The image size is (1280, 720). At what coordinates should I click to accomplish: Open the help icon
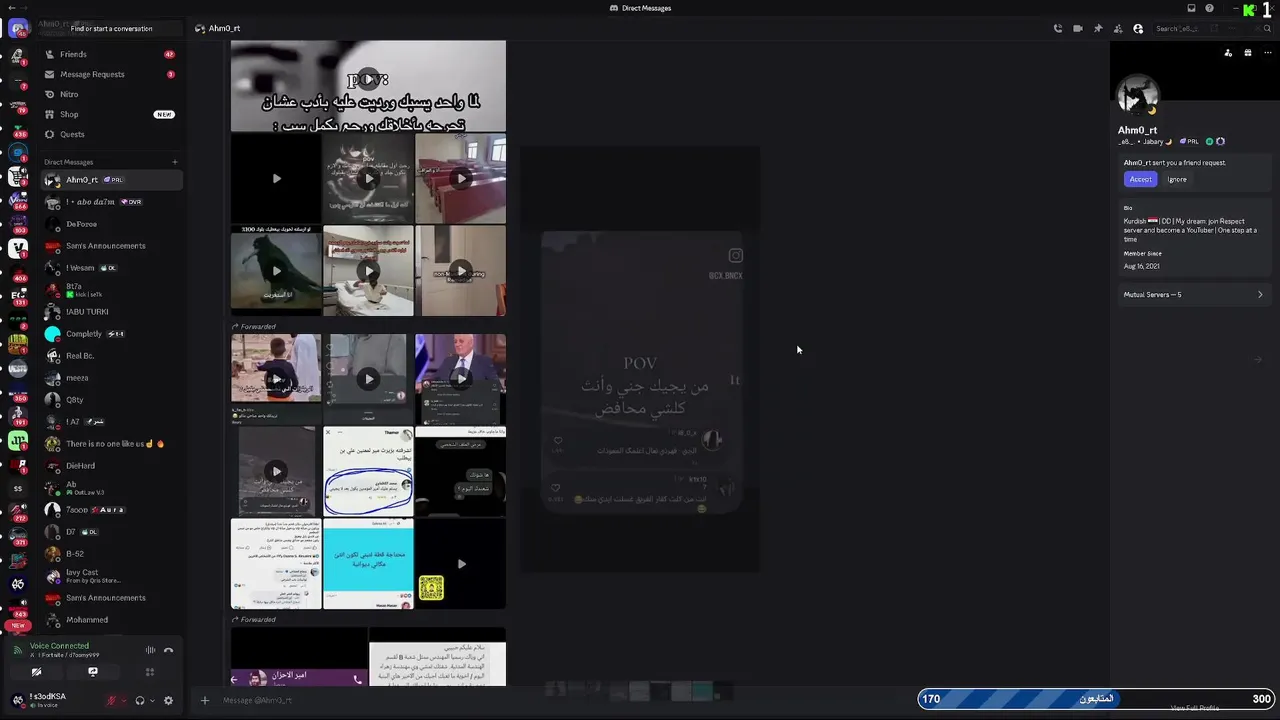pyautogui.click(x=1209, y=8)
